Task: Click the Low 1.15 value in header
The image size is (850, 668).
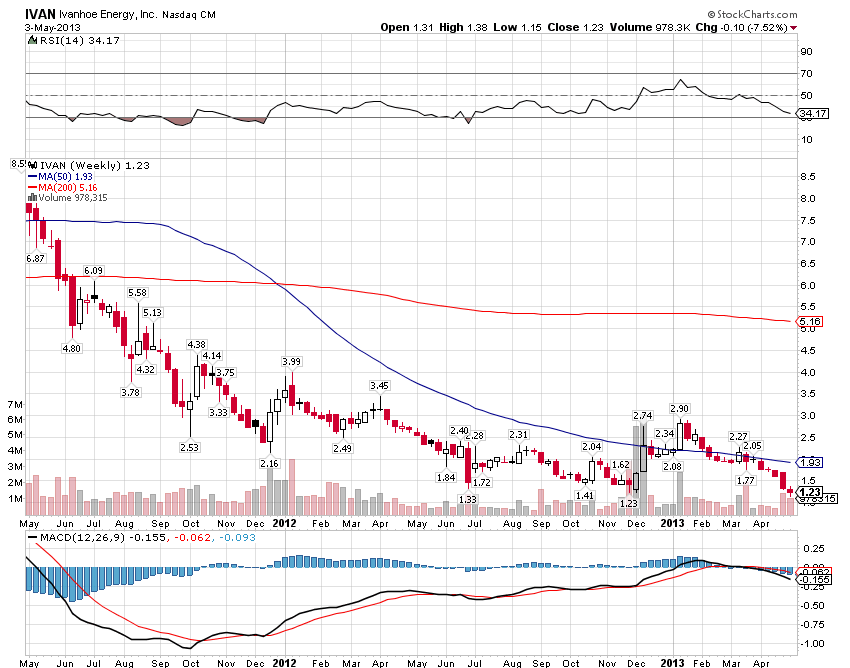Action: tap(517, 28)
